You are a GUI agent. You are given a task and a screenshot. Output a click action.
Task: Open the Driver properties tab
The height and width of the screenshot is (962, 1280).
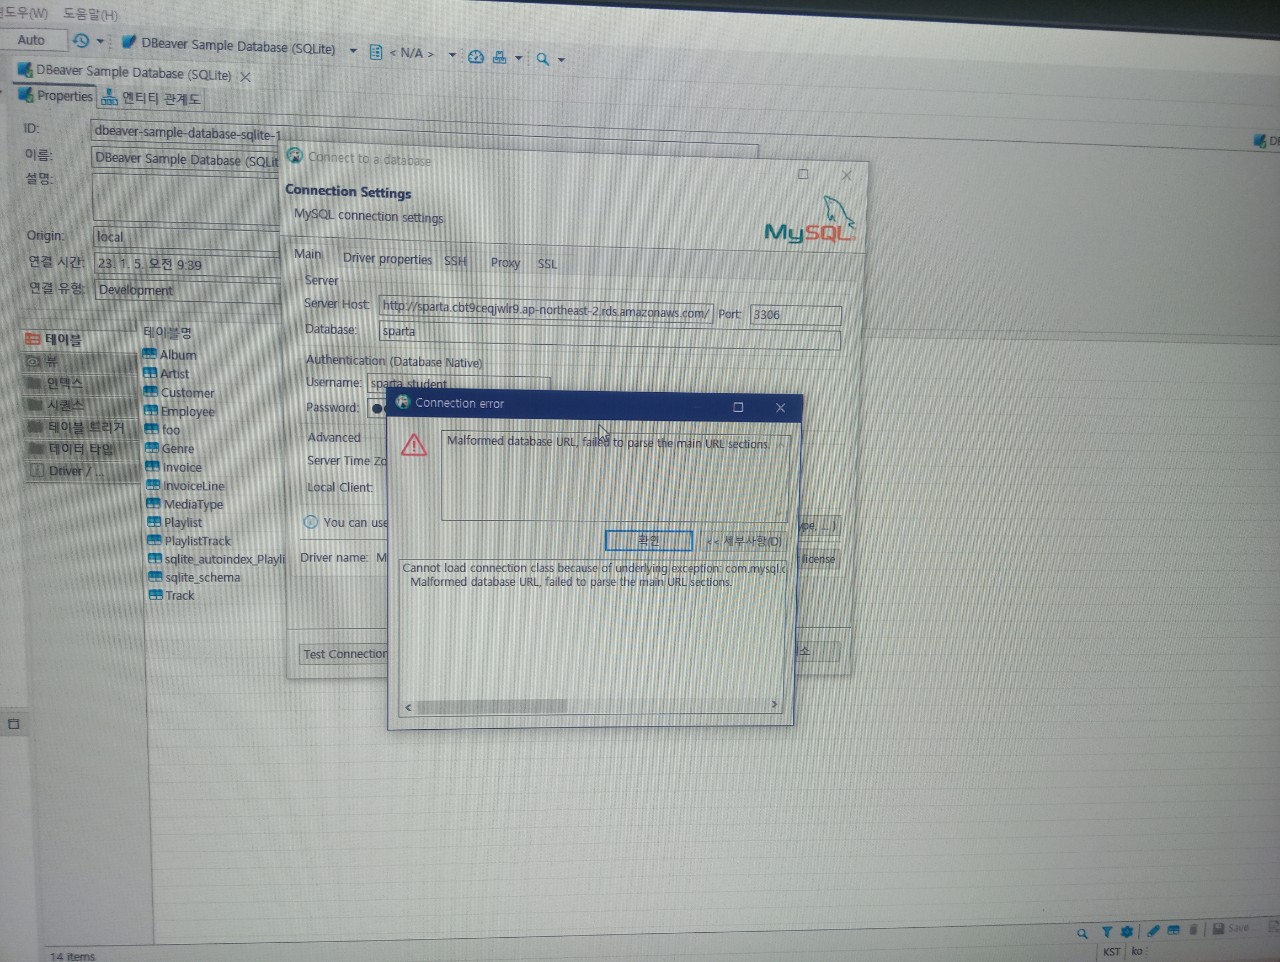[387, 259]
